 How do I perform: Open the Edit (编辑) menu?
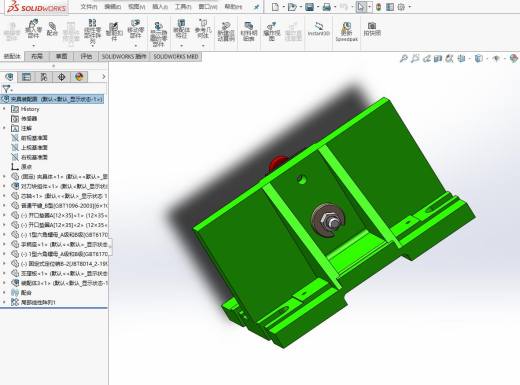[x=112, y=7]
